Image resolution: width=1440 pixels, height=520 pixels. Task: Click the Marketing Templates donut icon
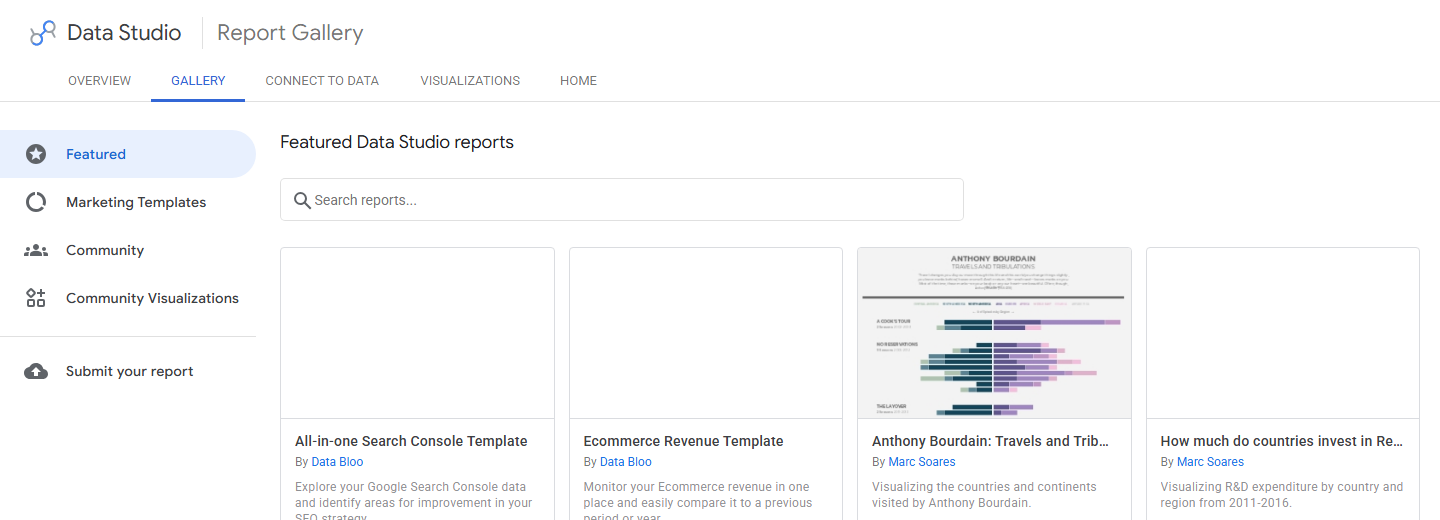(x=36, y=202)
